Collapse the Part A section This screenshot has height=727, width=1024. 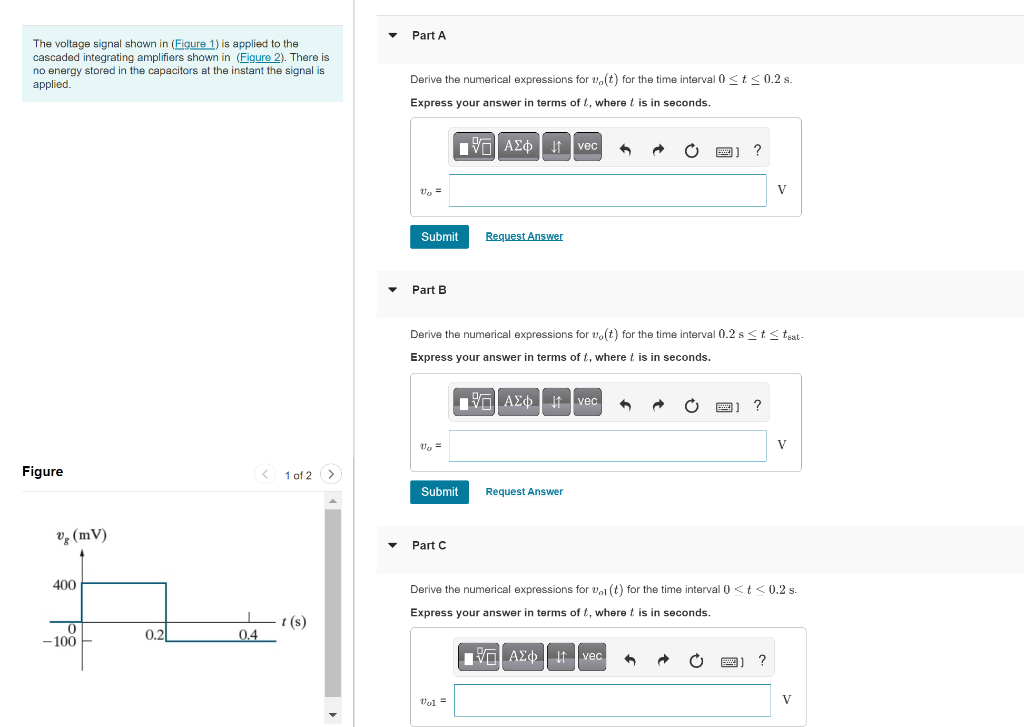[x=391, y=35]
